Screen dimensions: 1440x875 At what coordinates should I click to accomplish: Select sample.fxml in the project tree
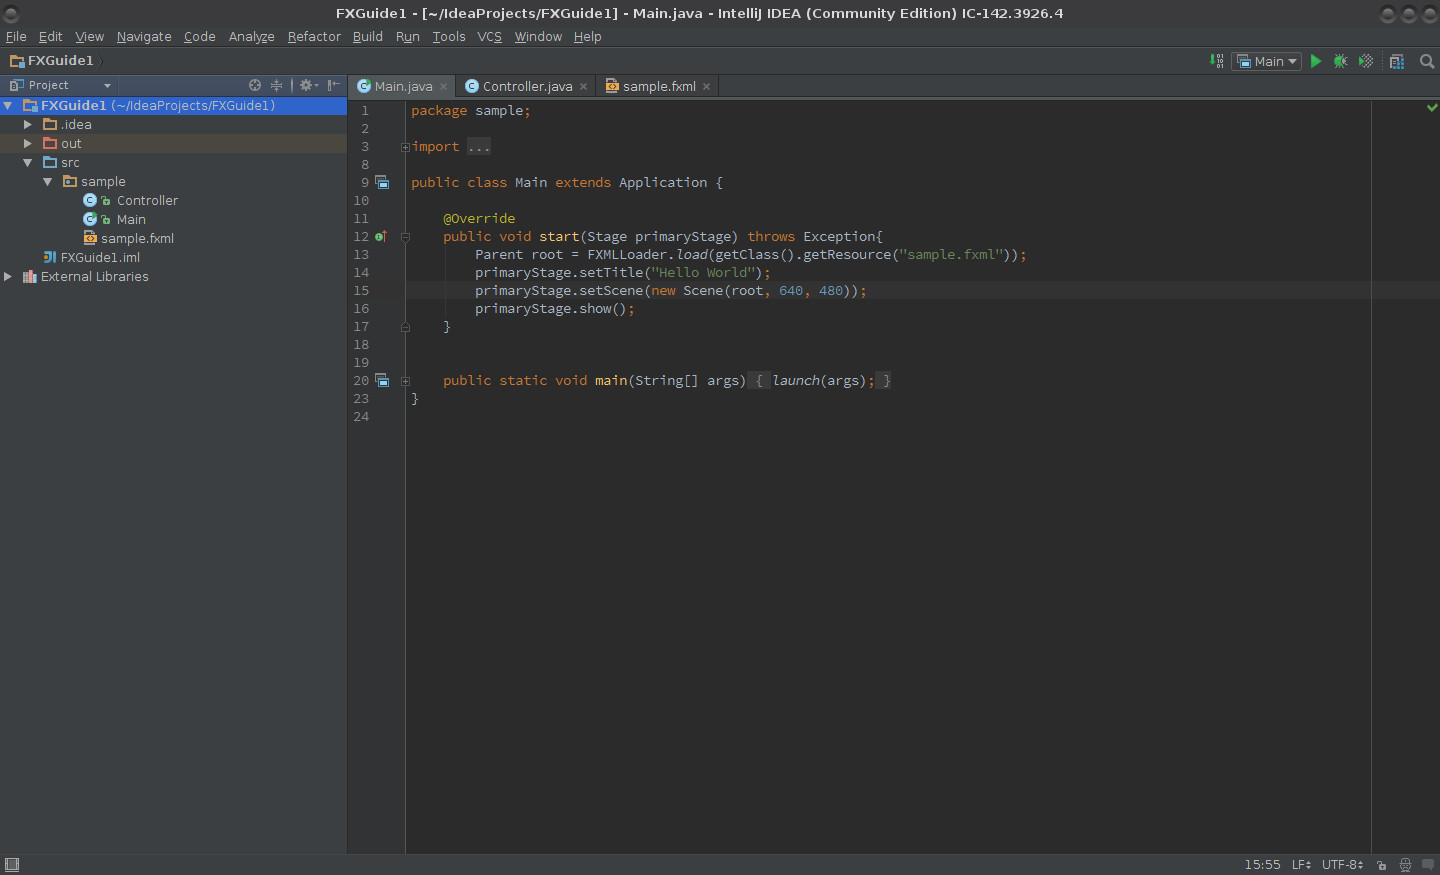pos(137,239)
